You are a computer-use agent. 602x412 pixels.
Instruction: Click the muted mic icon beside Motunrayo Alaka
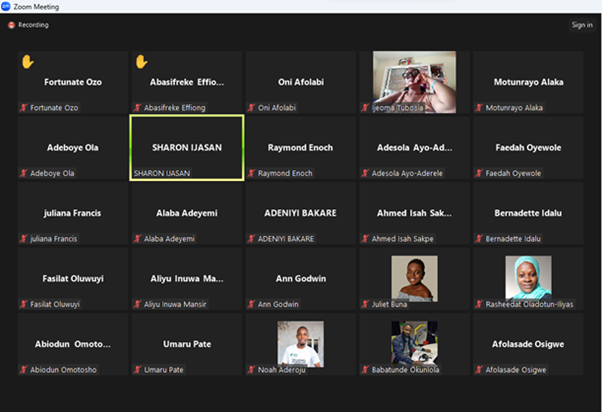(478, 107)
